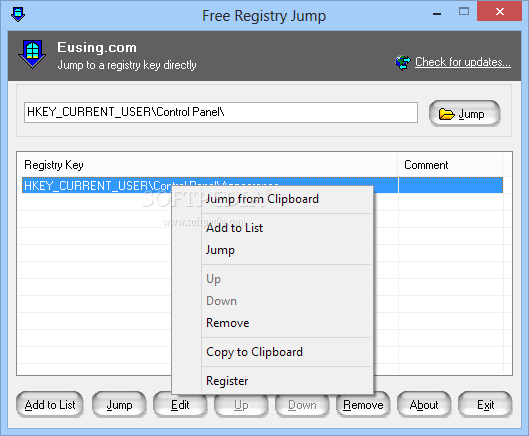Select Add to List in context menu

(x=234, y=228)
